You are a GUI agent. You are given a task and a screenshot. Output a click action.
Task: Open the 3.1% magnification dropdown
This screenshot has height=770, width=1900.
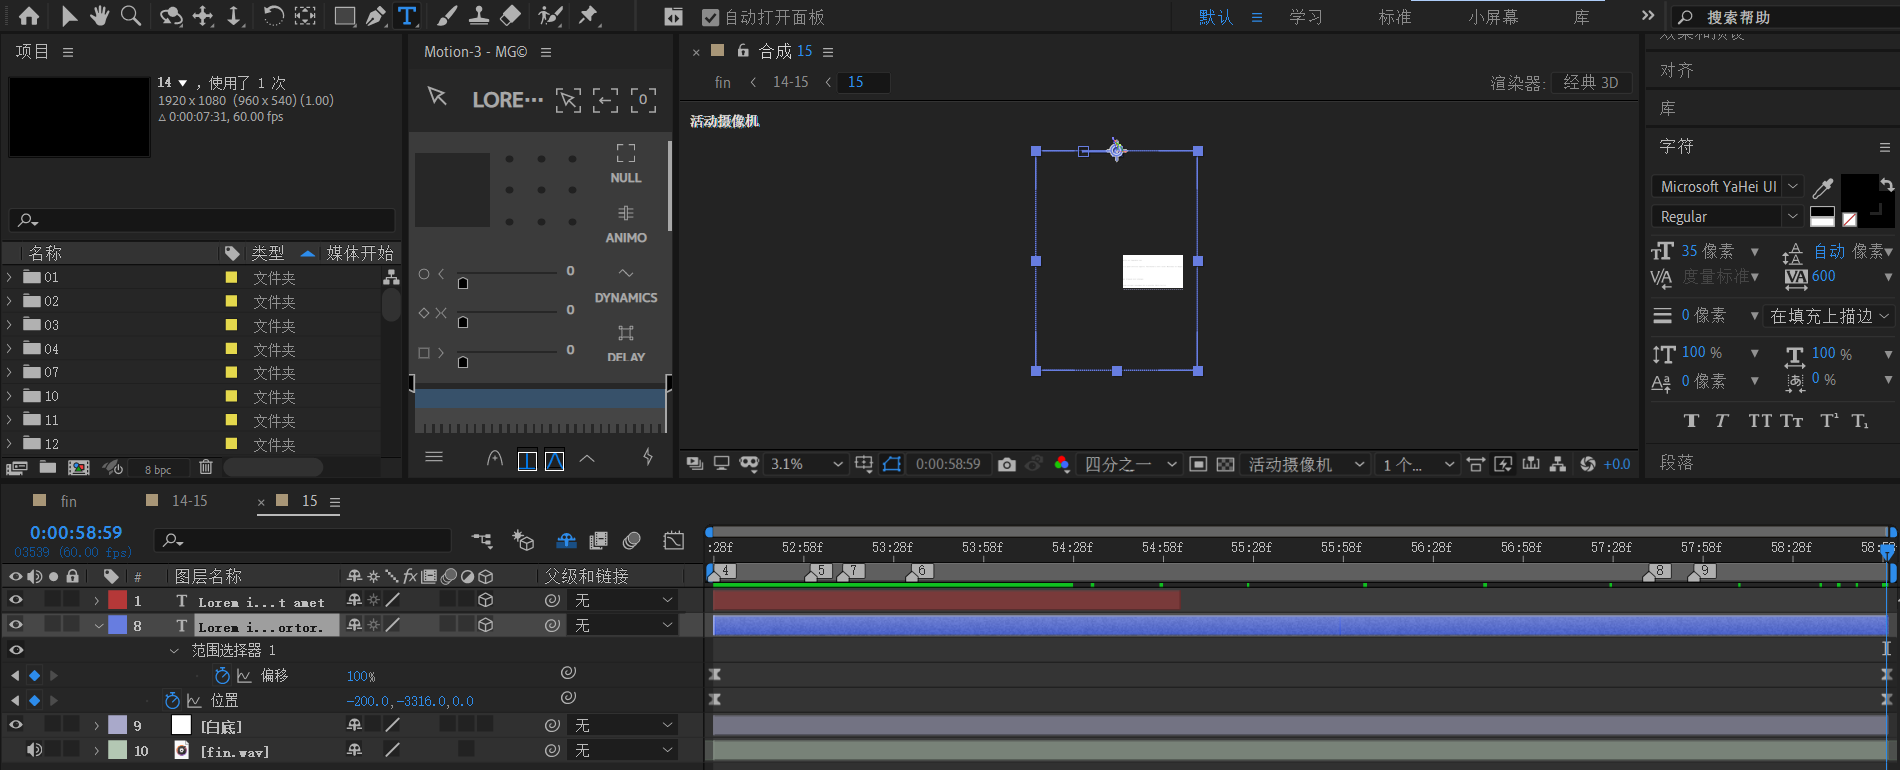tap(806, 464)
